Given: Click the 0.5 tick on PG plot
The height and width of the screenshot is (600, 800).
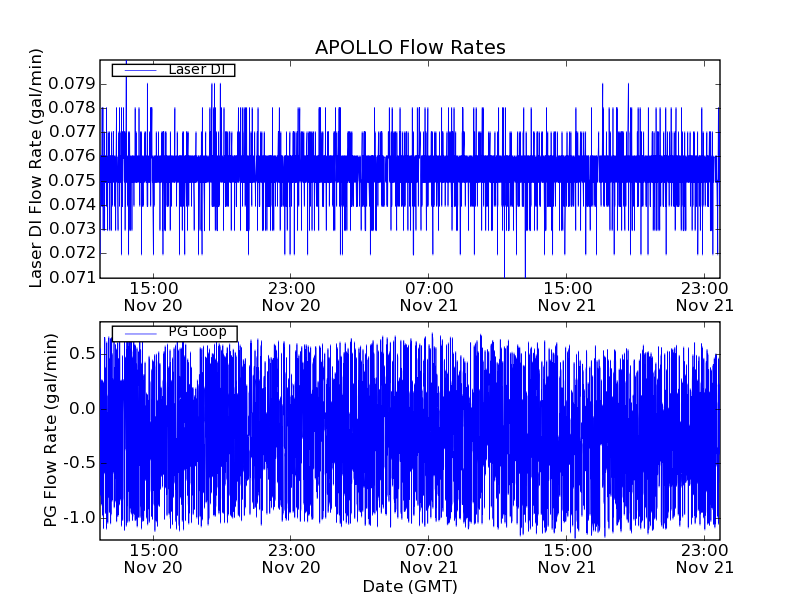Looking at the screenshot, I should tap(82, 354).
